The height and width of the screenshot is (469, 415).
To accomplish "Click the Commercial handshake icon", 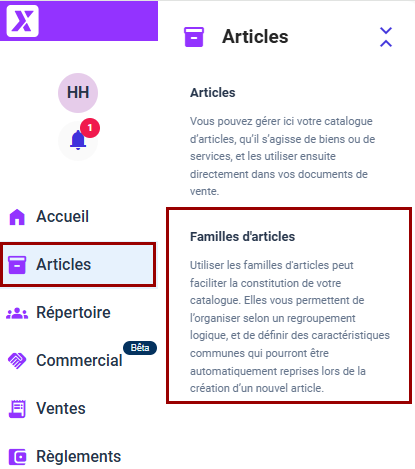I will tap(17, 361).
